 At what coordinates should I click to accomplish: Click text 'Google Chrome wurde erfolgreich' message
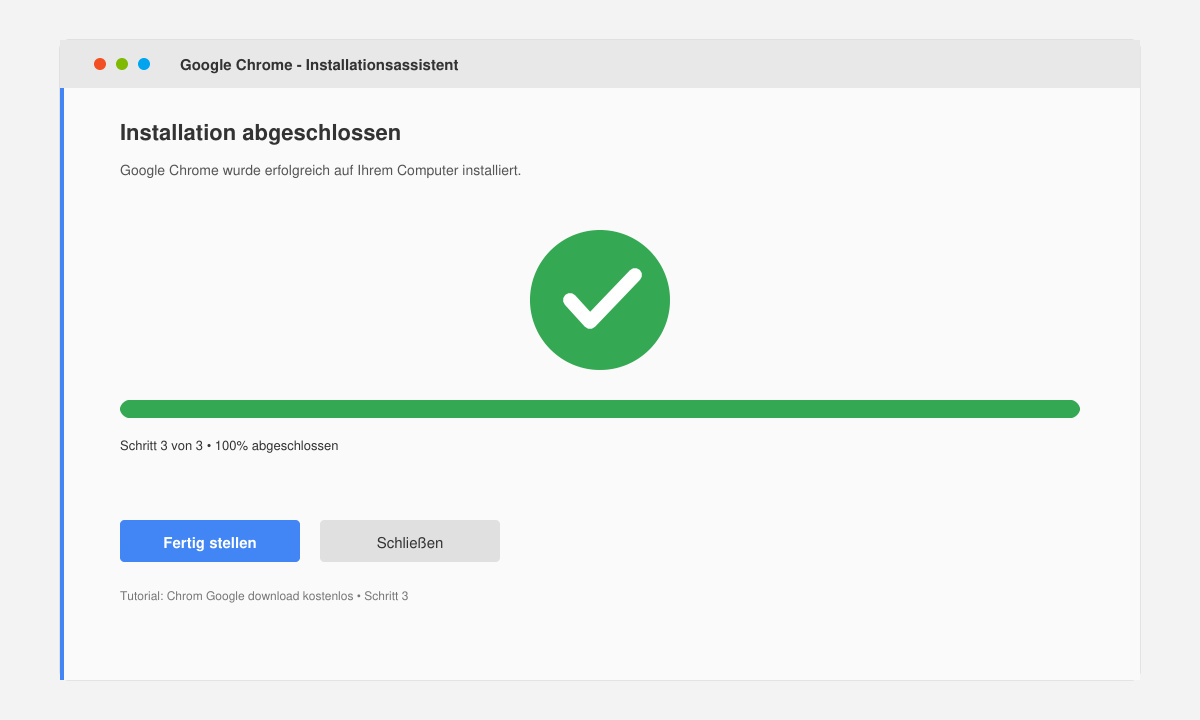point(320,170)
